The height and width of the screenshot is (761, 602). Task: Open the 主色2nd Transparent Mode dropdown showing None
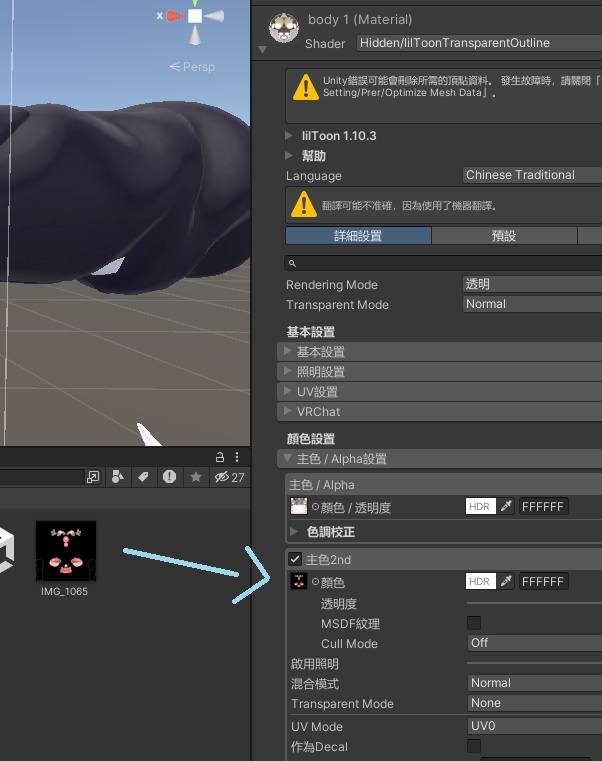click(x=535, y=703)
